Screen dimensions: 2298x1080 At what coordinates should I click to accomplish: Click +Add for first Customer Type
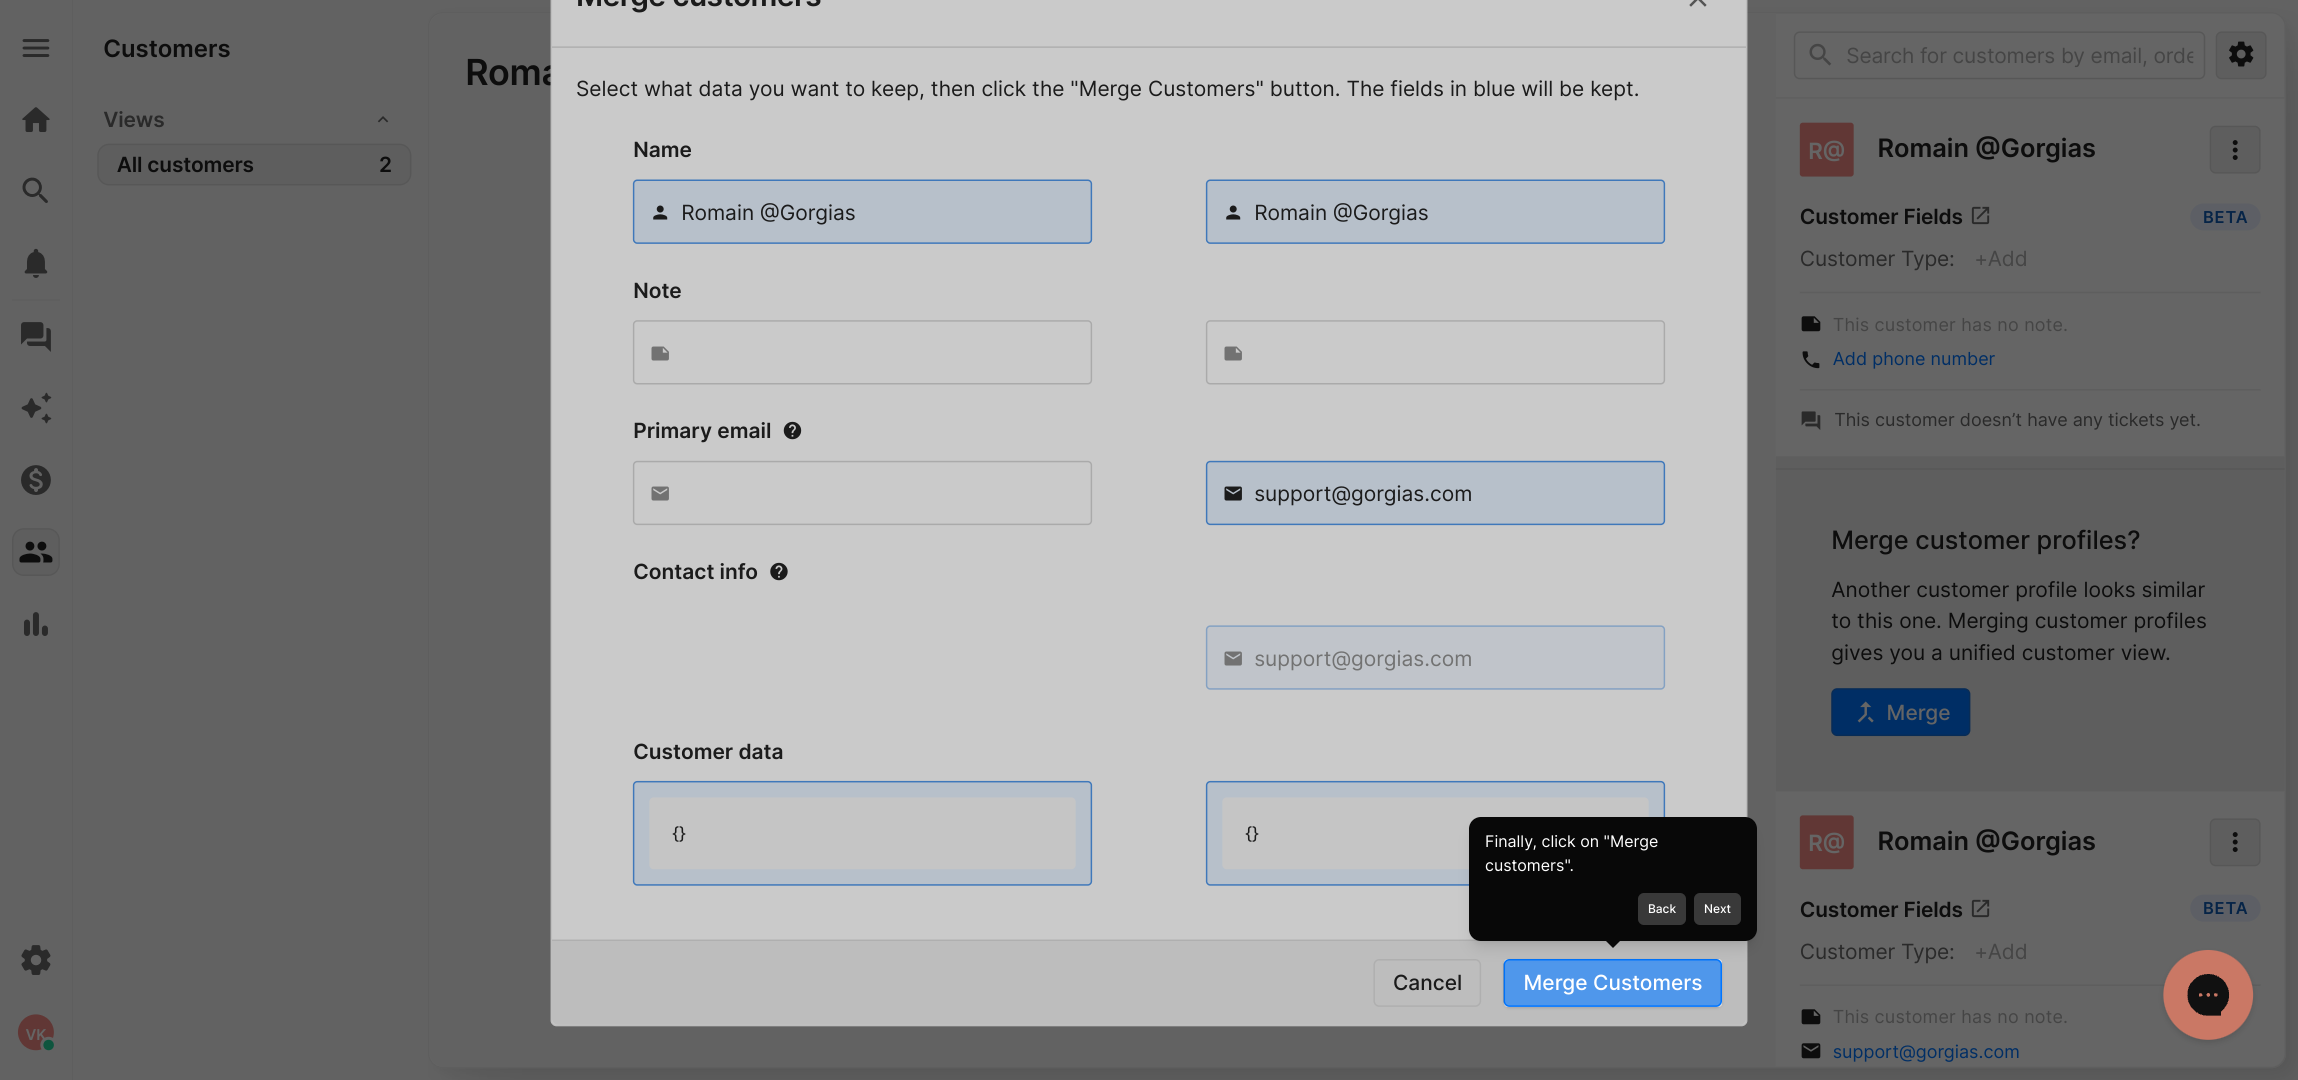tap(2000, 259)
